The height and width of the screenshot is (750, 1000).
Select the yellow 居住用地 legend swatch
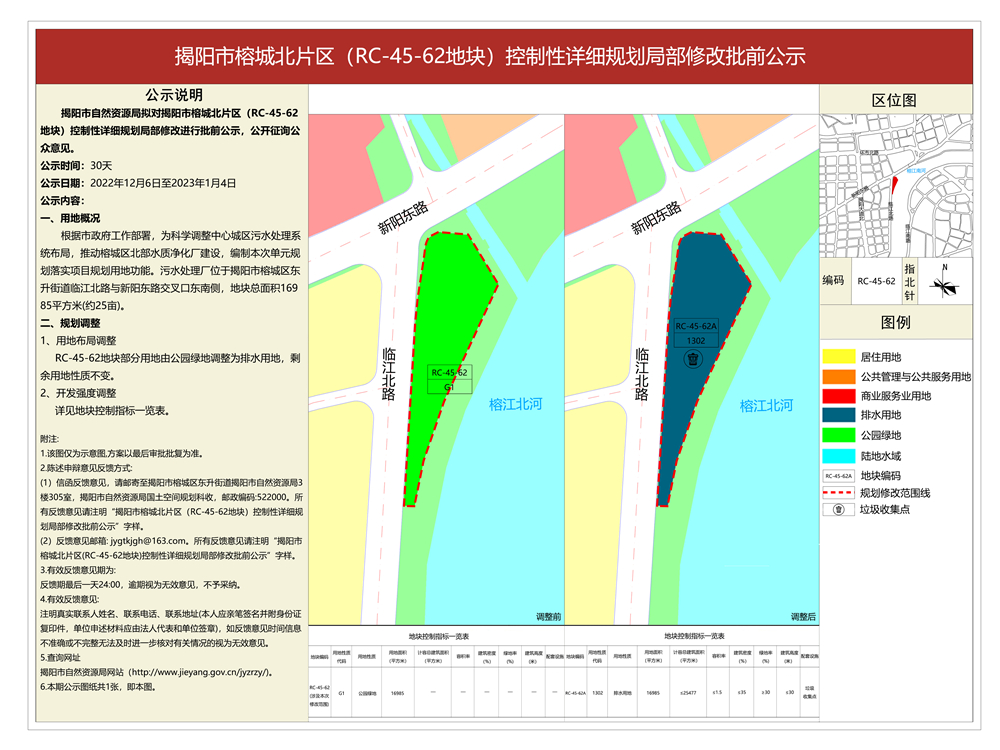838,357
